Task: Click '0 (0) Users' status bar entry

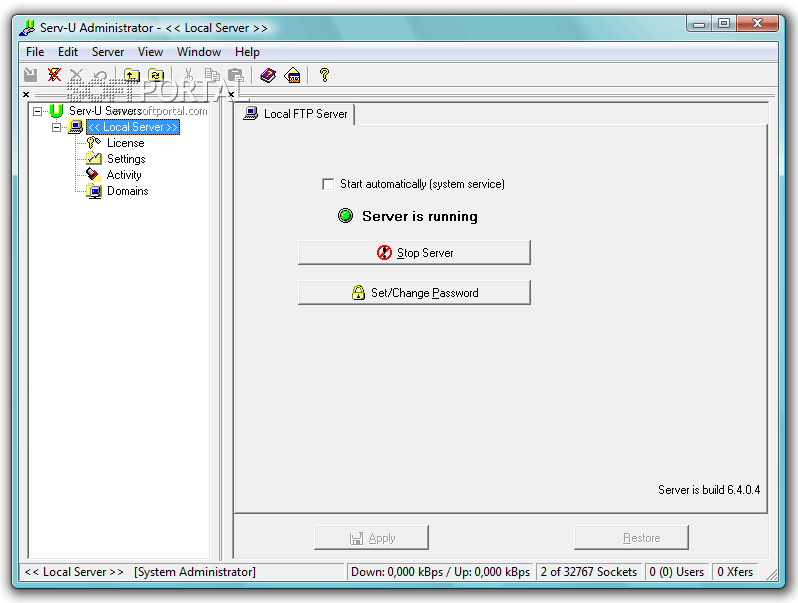Action: 677,572
